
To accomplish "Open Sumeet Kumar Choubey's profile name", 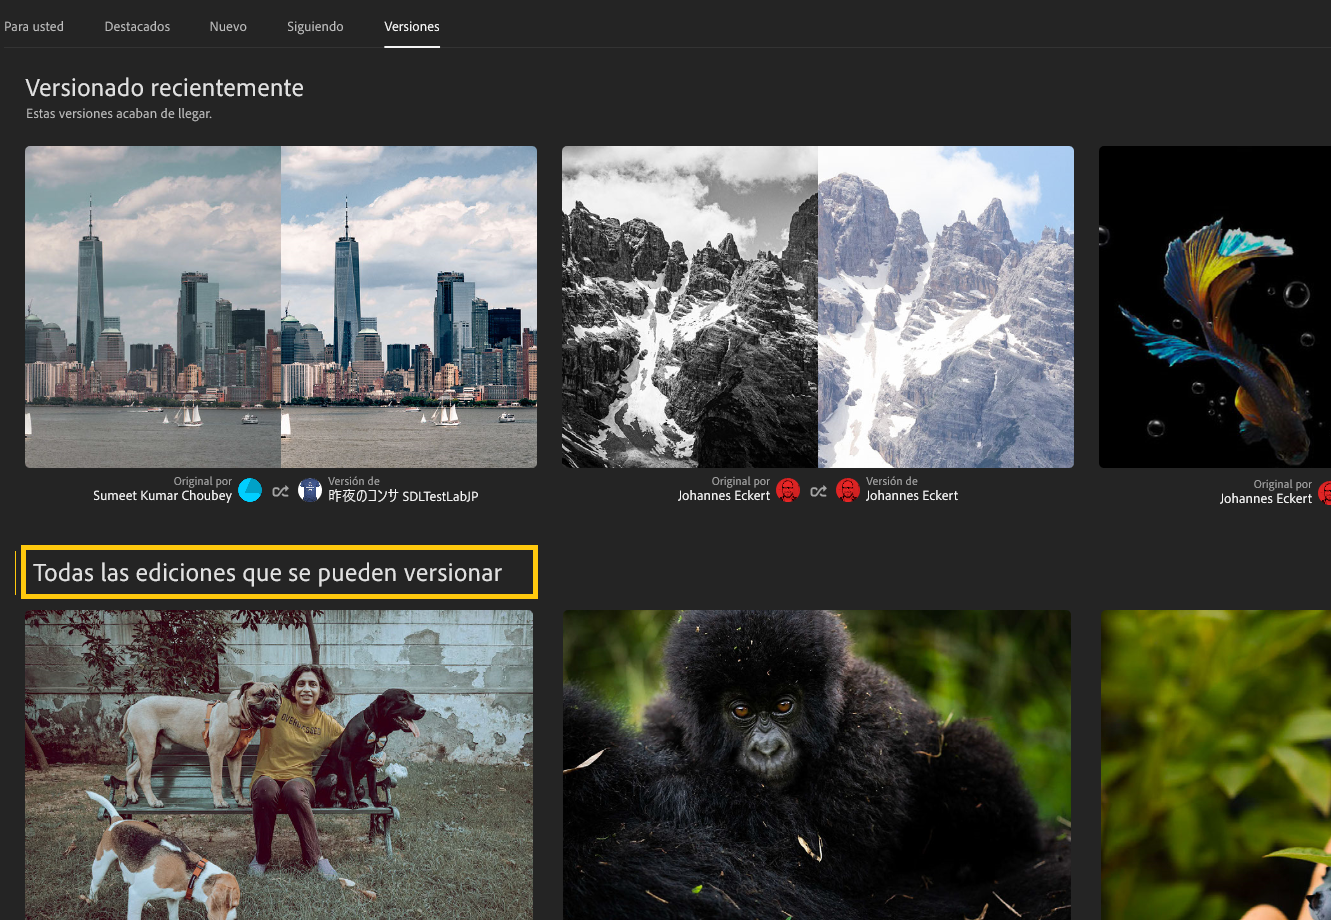I will click(x=162, y=496).
